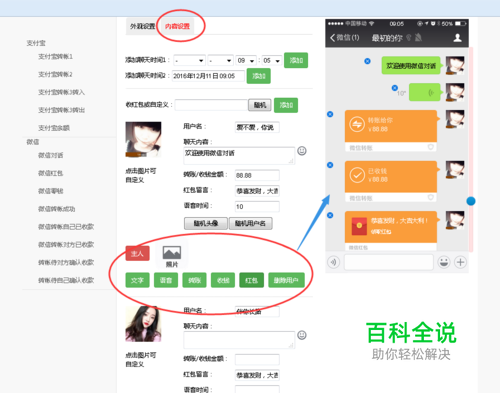Click the amount field showing 88.88
The width and height of the screenshot is (500, 393).
click(257, 175)
